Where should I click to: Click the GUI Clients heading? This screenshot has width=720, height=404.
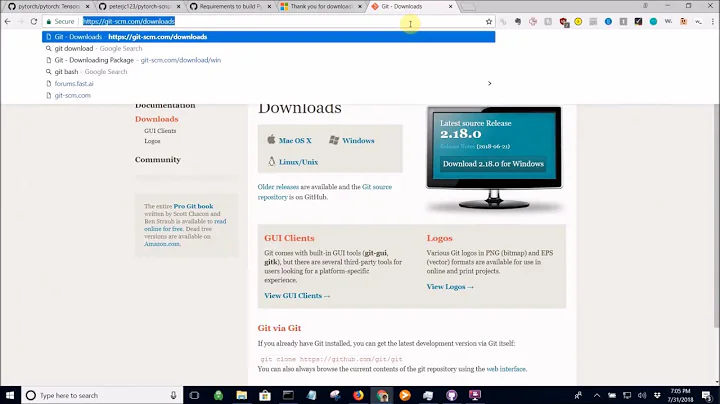point(289,238)
